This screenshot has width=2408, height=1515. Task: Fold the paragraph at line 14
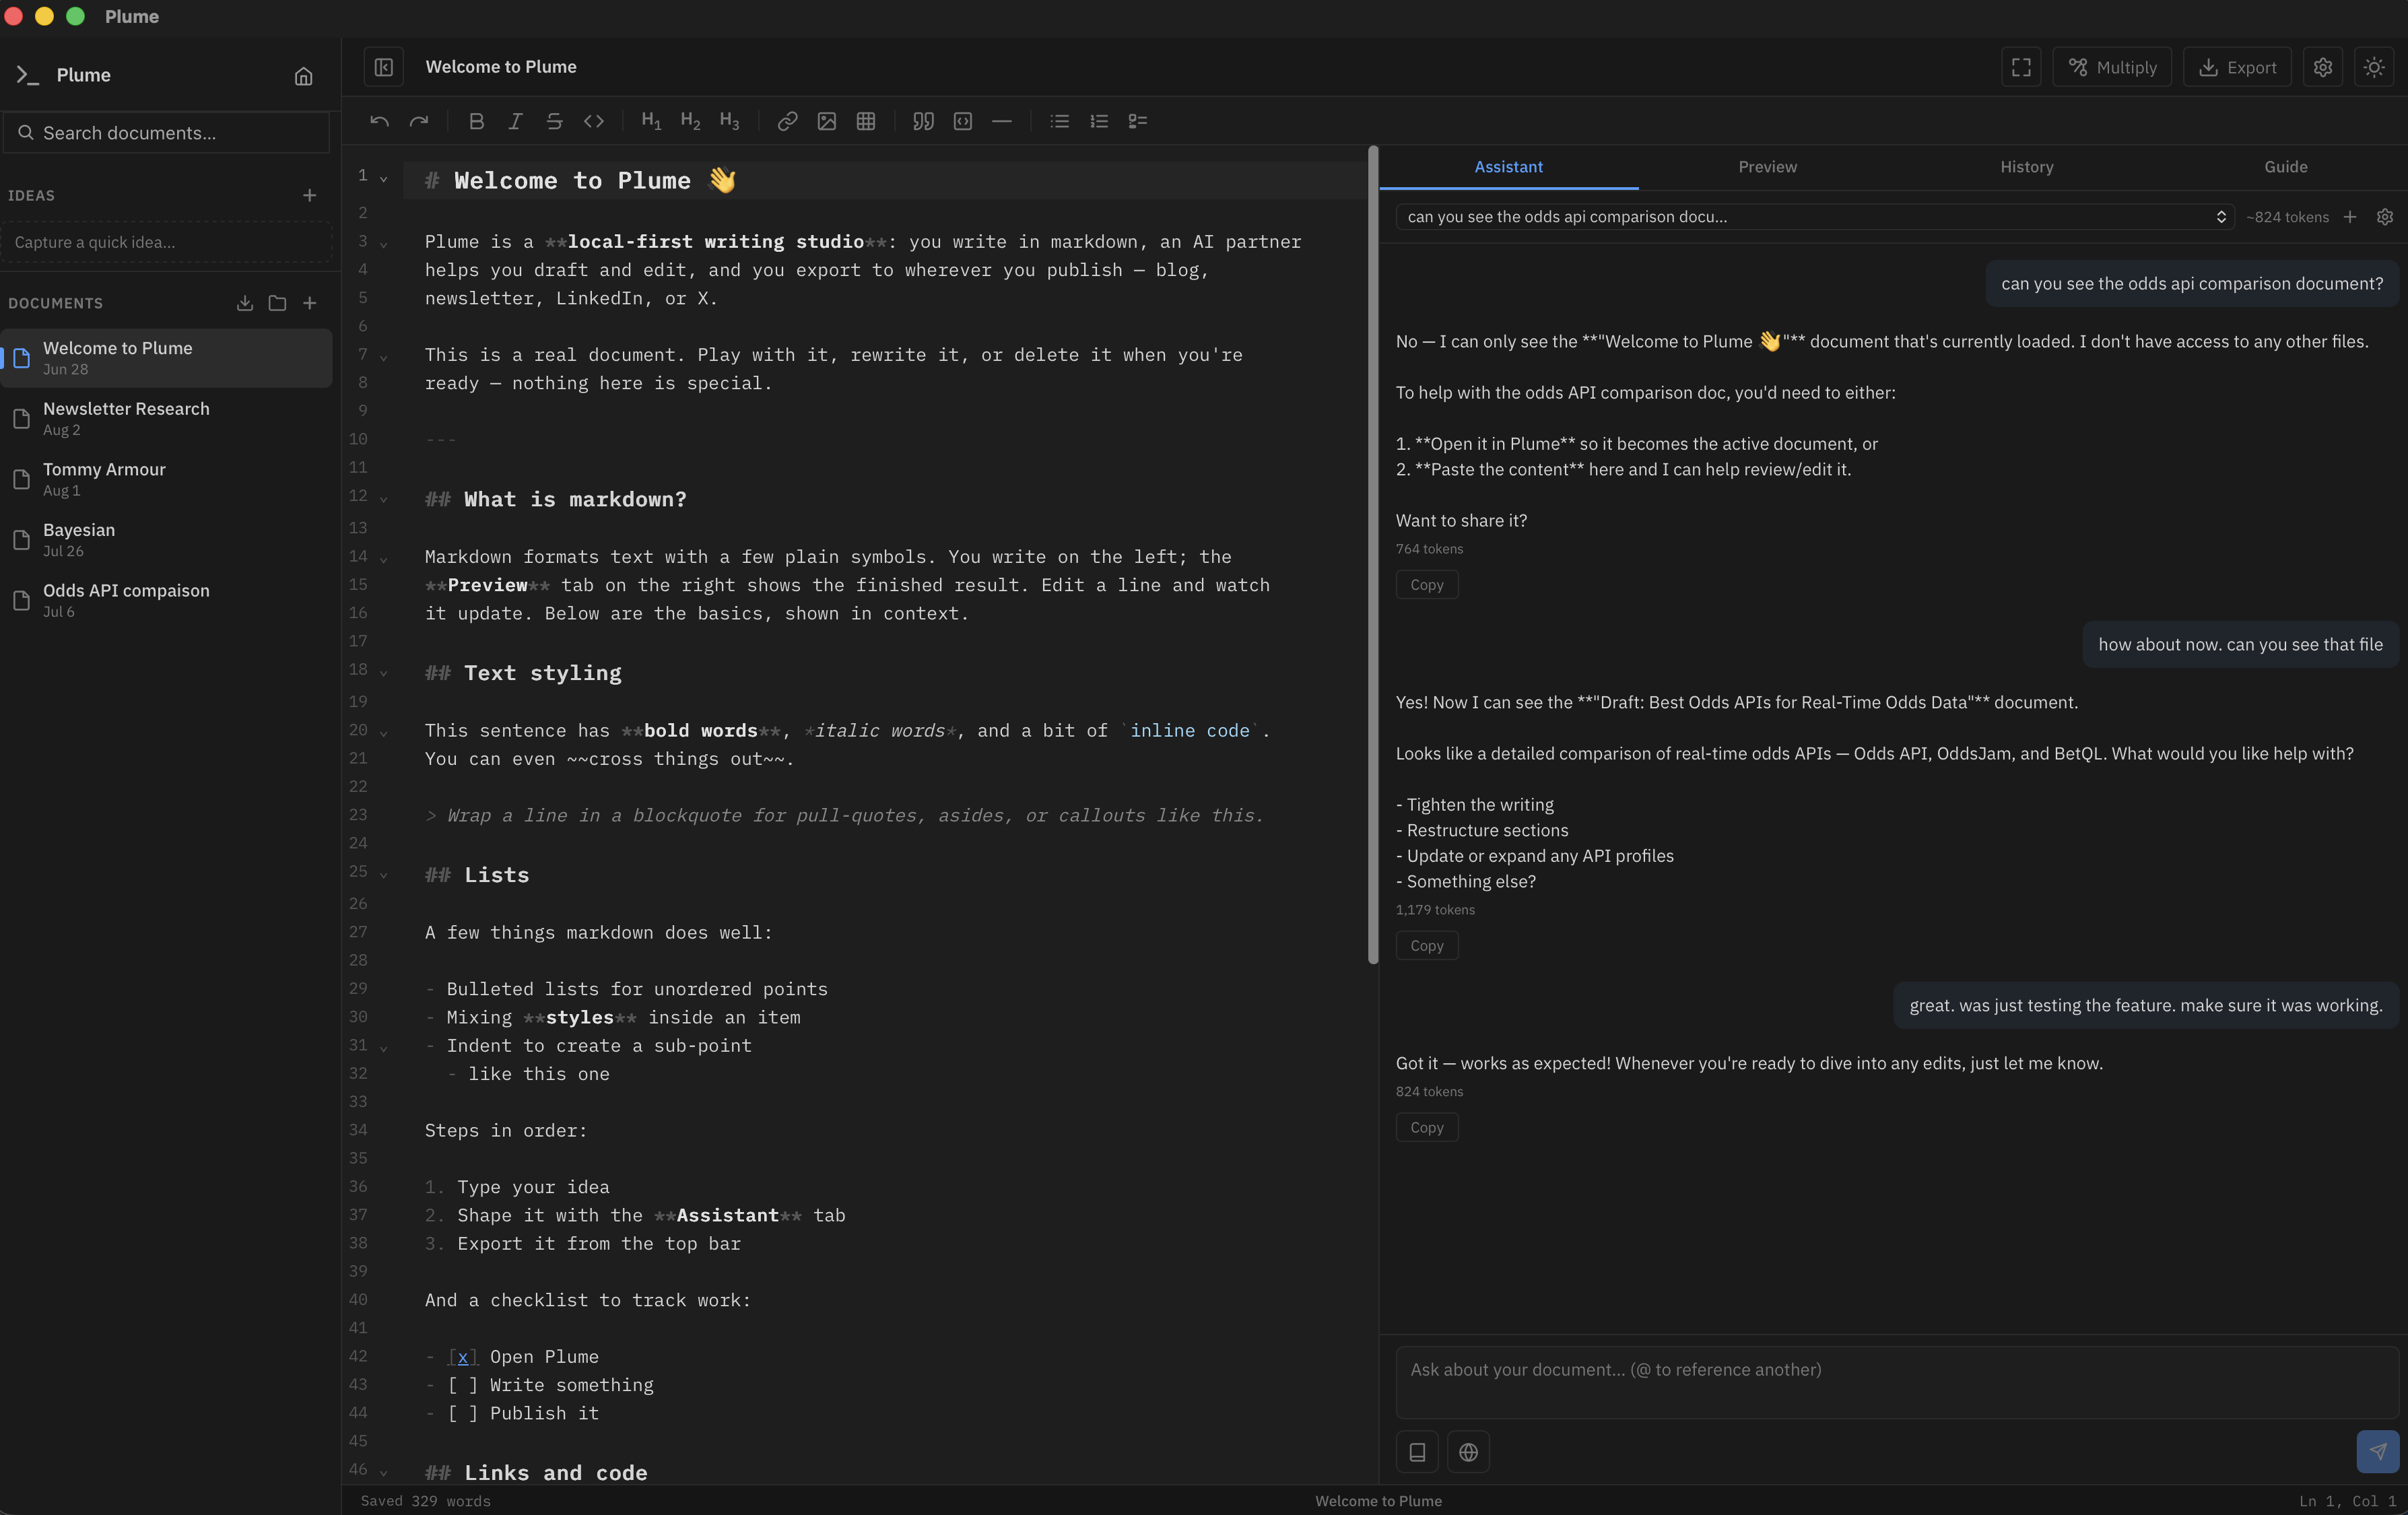[383, 560]
